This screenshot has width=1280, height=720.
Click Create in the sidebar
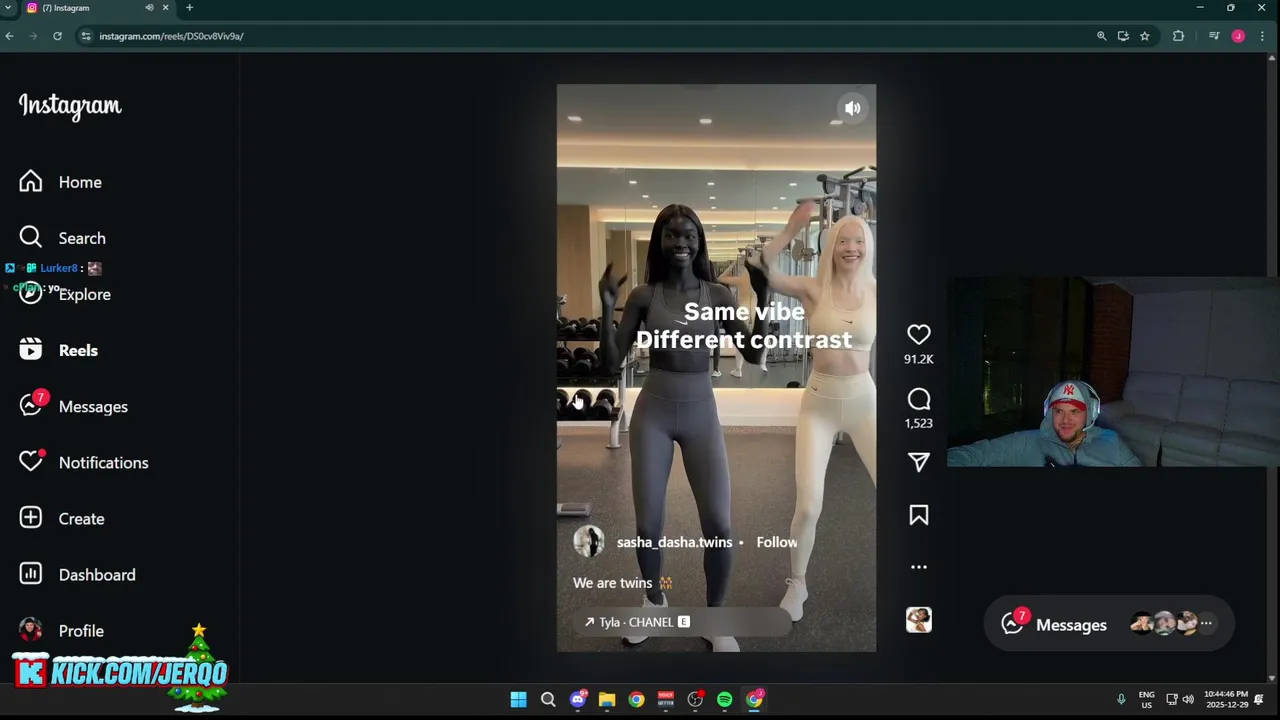coord(61,518)
